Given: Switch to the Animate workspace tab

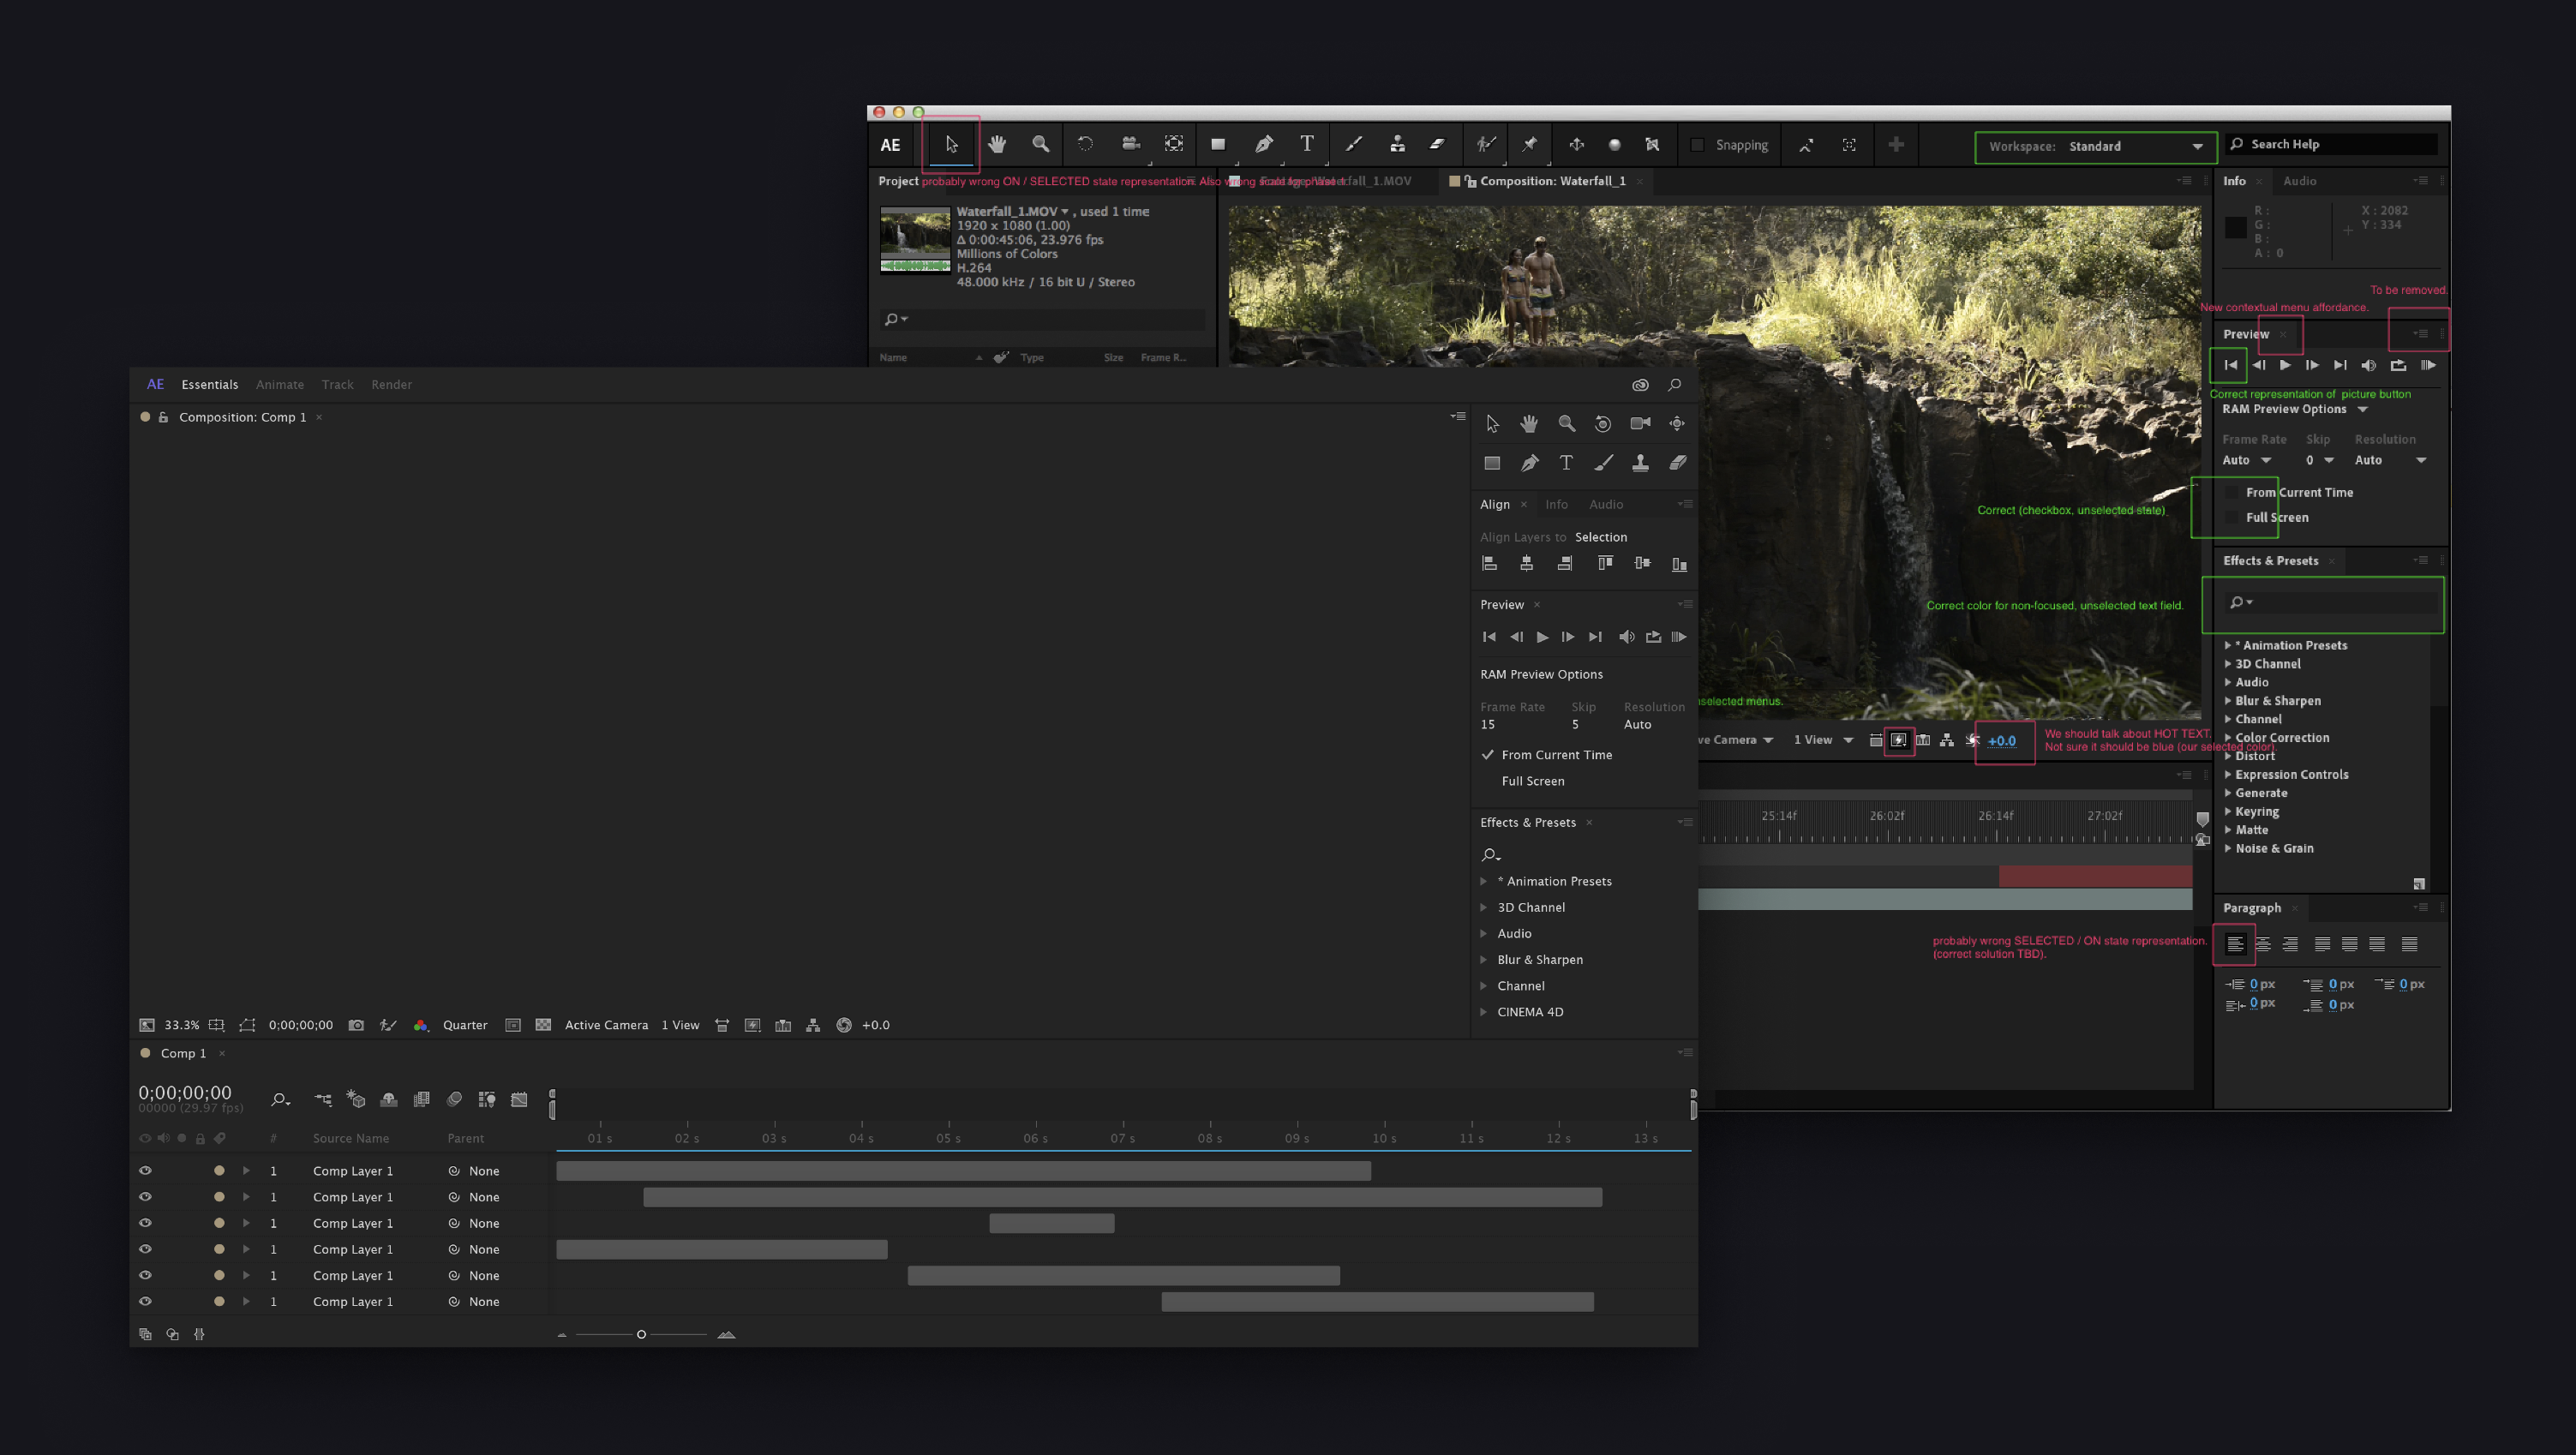Looking at the screenshot, I should 279,385.
